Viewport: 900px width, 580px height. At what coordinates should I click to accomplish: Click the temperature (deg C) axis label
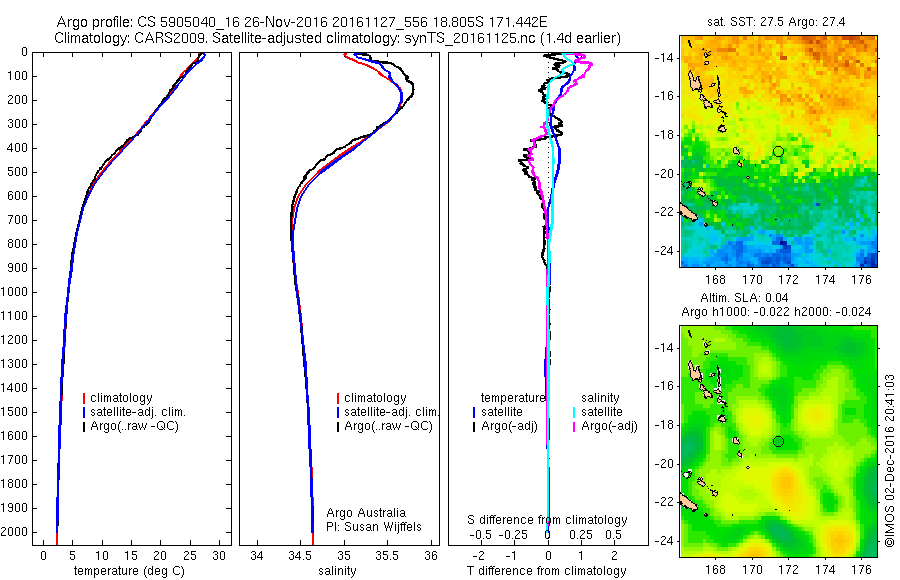pos(129,570)
